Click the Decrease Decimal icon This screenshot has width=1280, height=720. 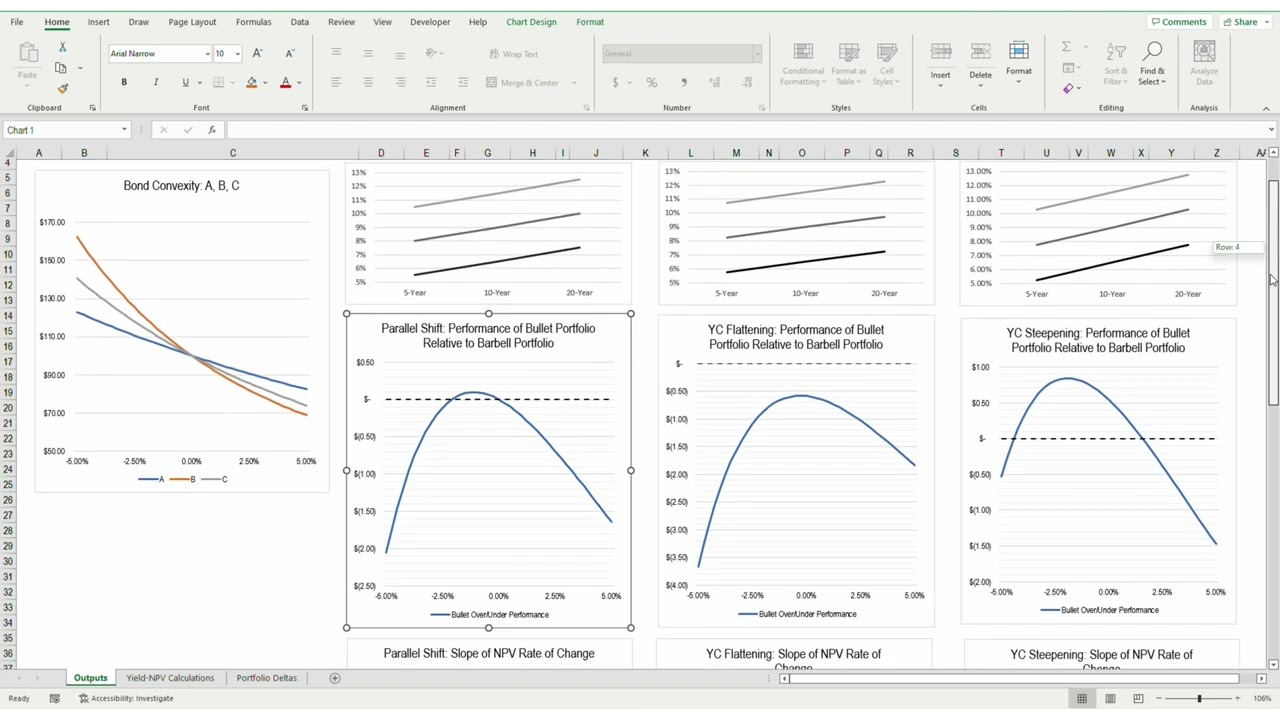point(747,83)
